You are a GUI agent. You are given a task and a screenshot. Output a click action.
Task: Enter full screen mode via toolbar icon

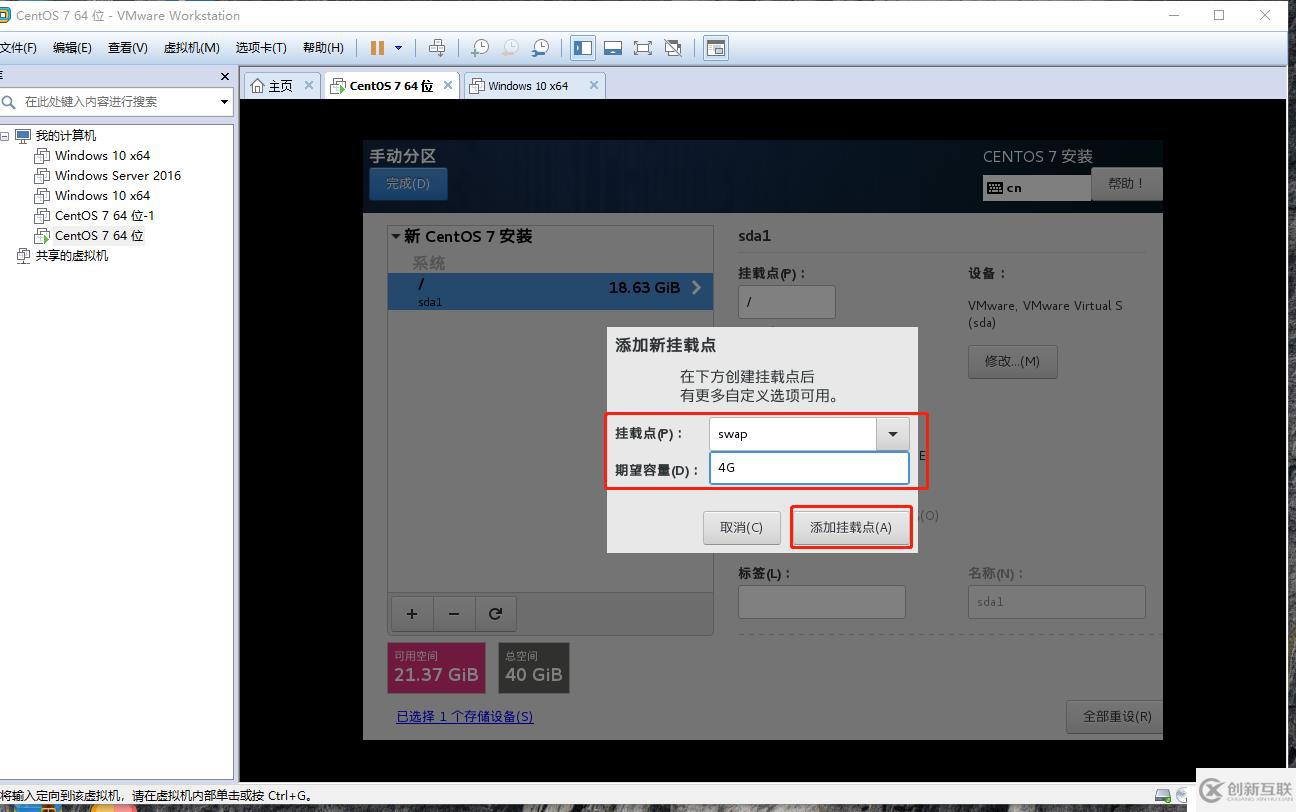[x=643, y=48]
